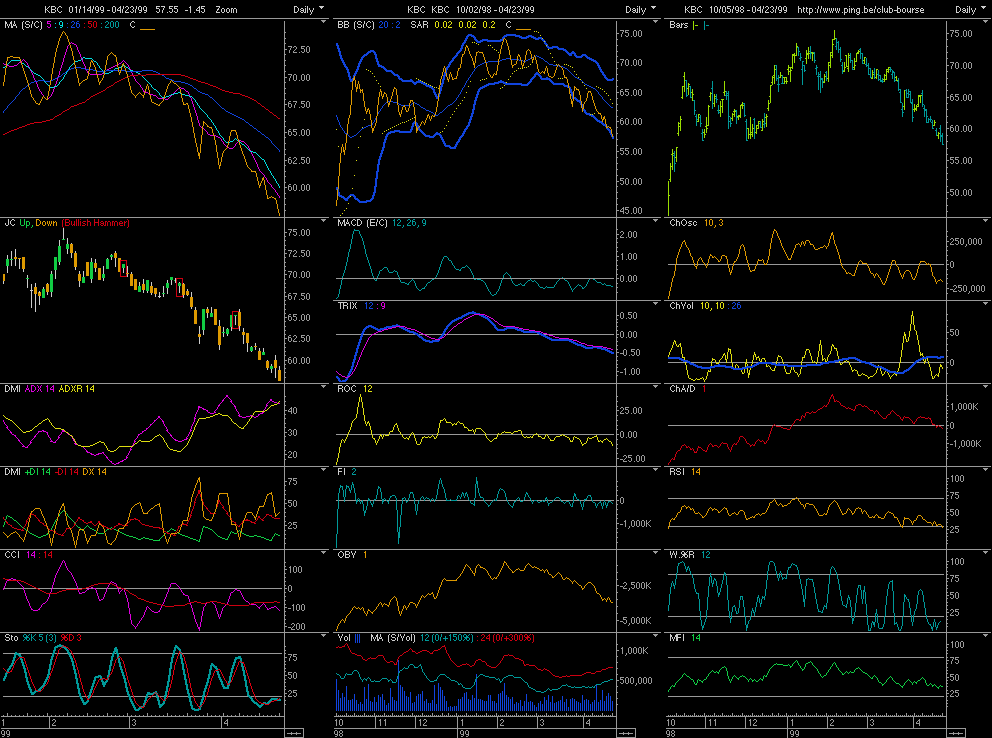Expand the JC candlestick panel menu arrow
The width and height of the screenshot is (992, 738).
point(324,221)
